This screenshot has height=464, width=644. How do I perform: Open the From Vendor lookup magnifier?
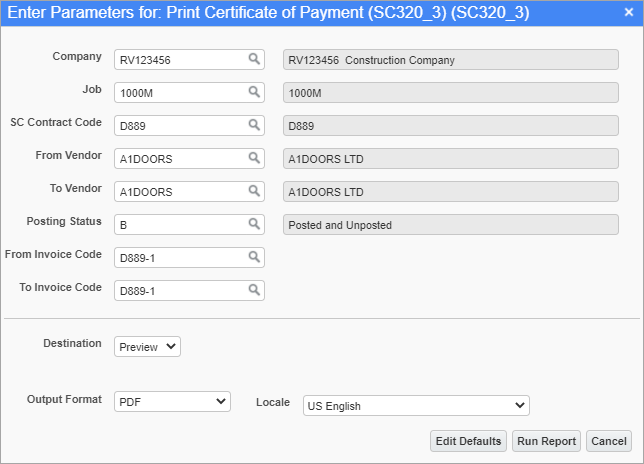click(254, 159)
